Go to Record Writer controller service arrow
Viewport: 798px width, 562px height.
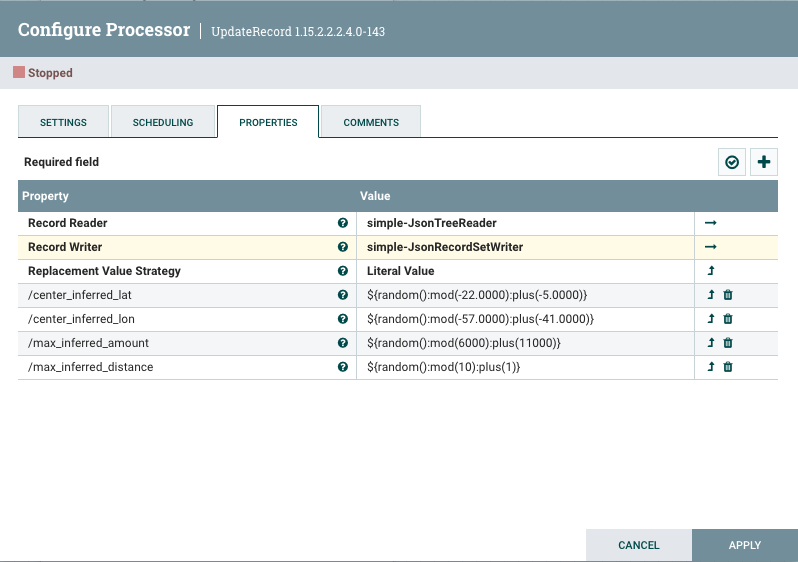pyautogui.click(x=711, y=247)
